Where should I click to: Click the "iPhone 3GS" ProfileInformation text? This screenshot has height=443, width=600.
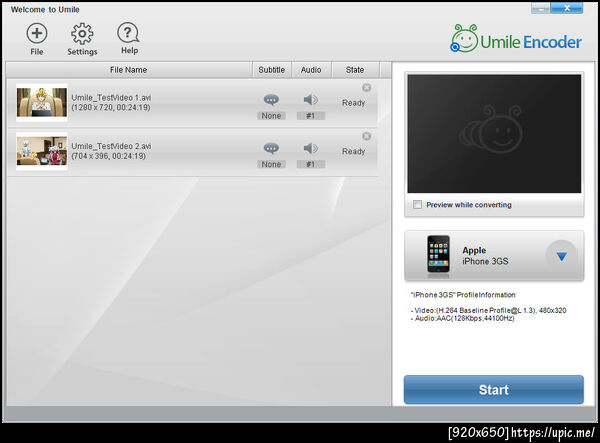[463, 295]
